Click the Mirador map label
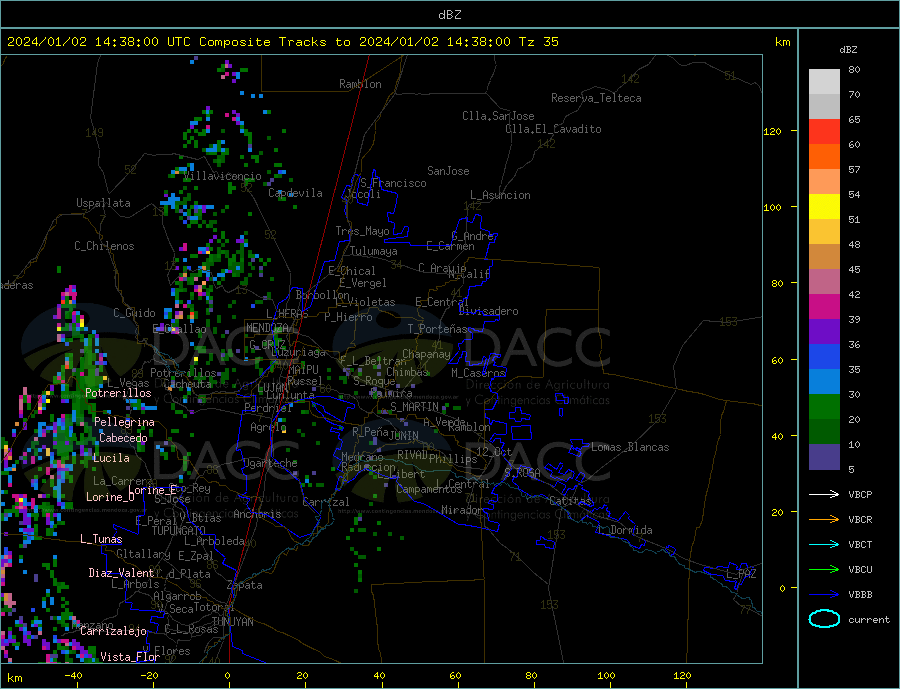 [463, 510]
